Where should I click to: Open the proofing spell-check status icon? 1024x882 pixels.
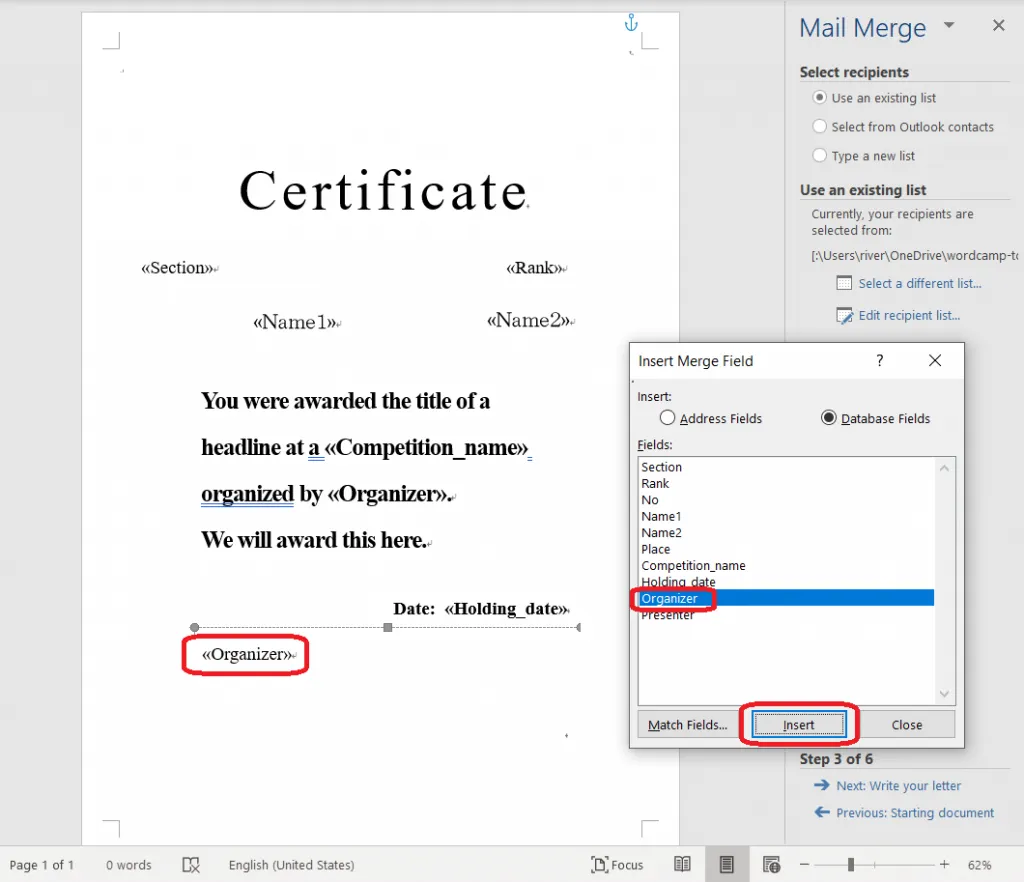(x=192, y=865)
